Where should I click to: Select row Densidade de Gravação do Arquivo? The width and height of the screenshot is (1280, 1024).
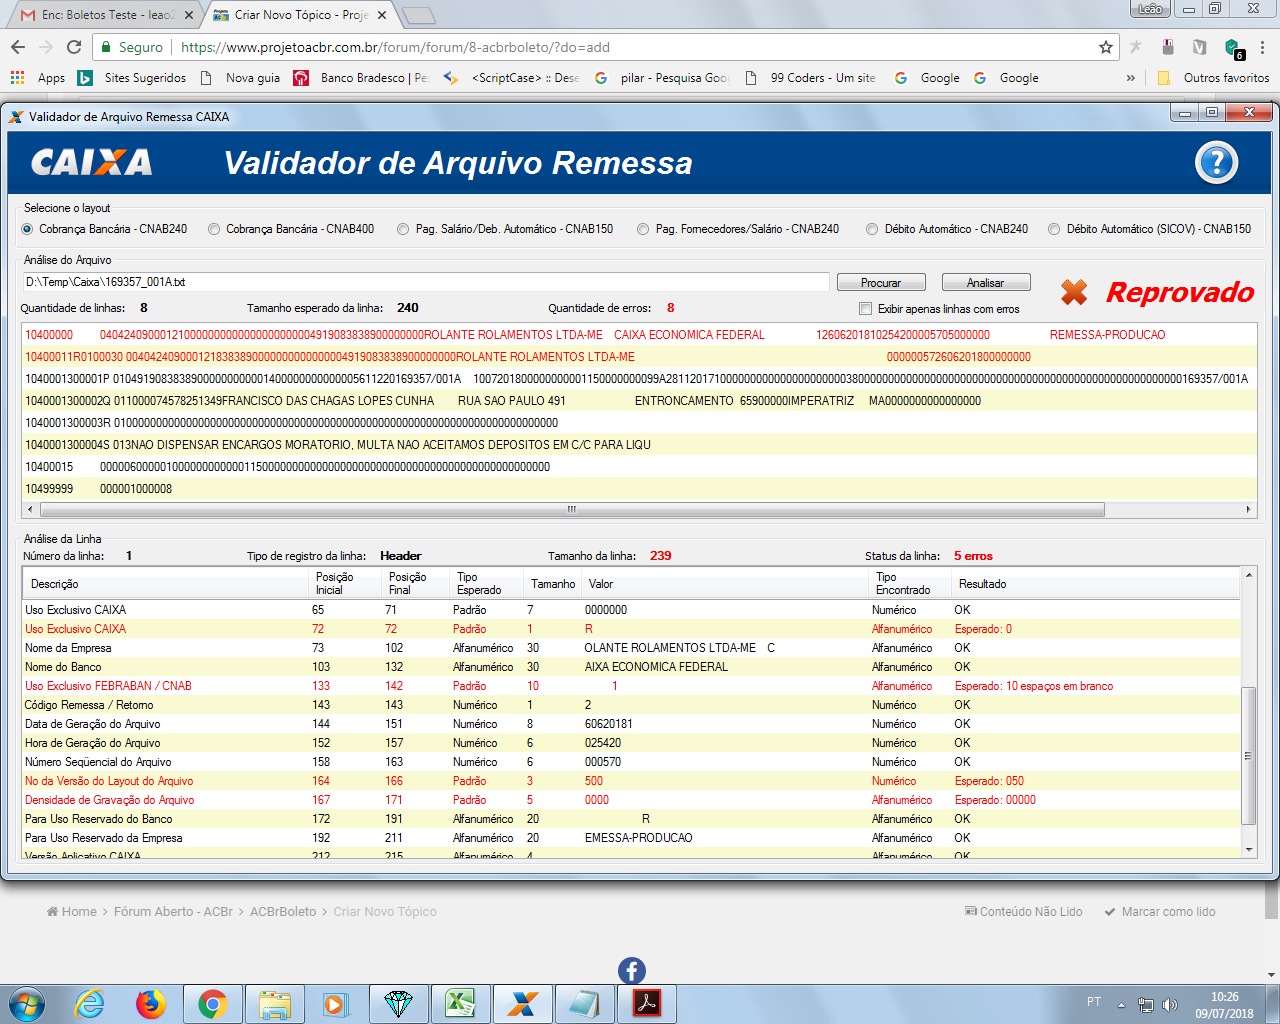[x=631, y=800]
